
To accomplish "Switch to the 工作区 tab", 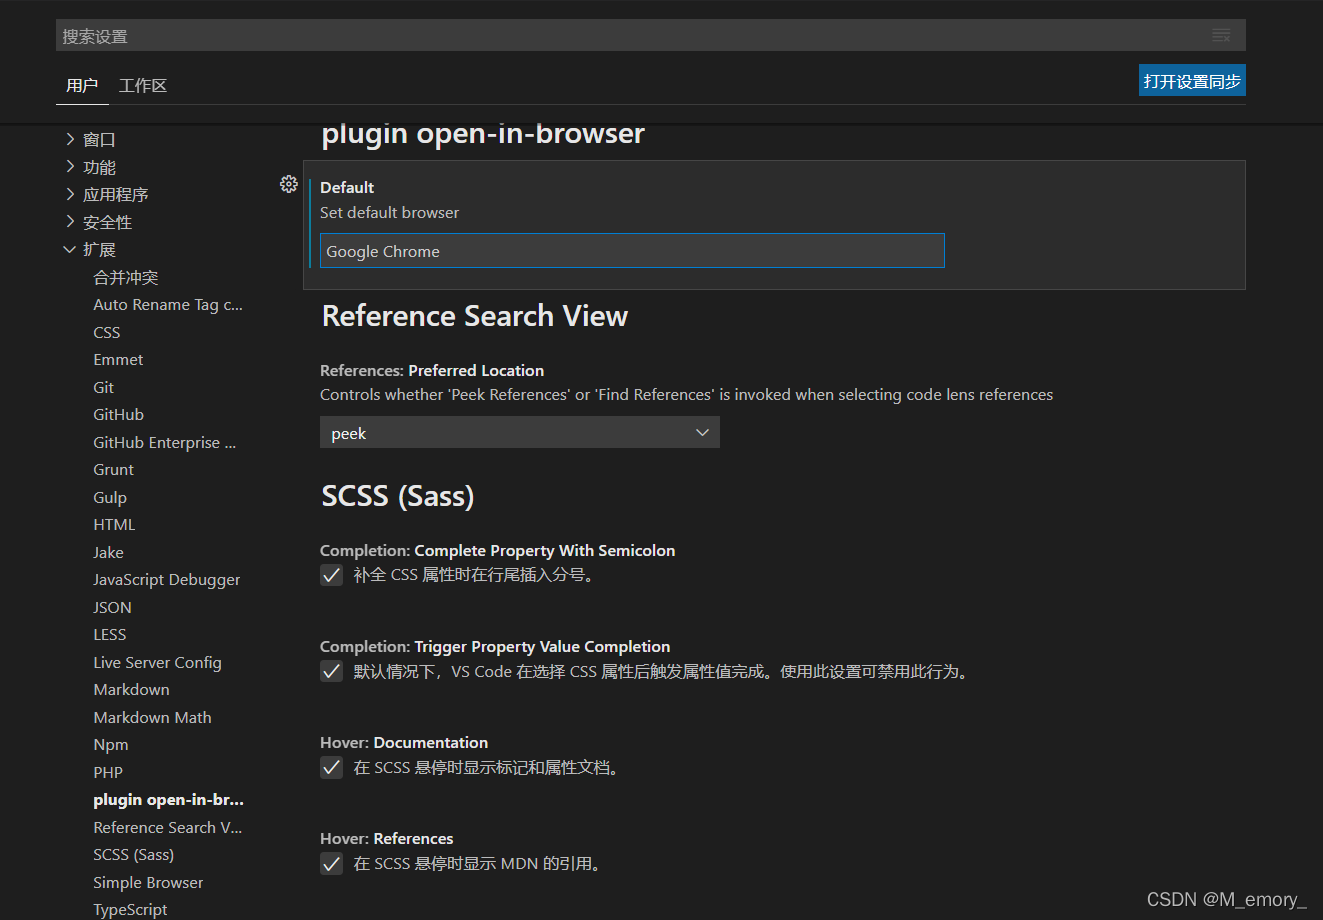I will [x=143, y=86].
